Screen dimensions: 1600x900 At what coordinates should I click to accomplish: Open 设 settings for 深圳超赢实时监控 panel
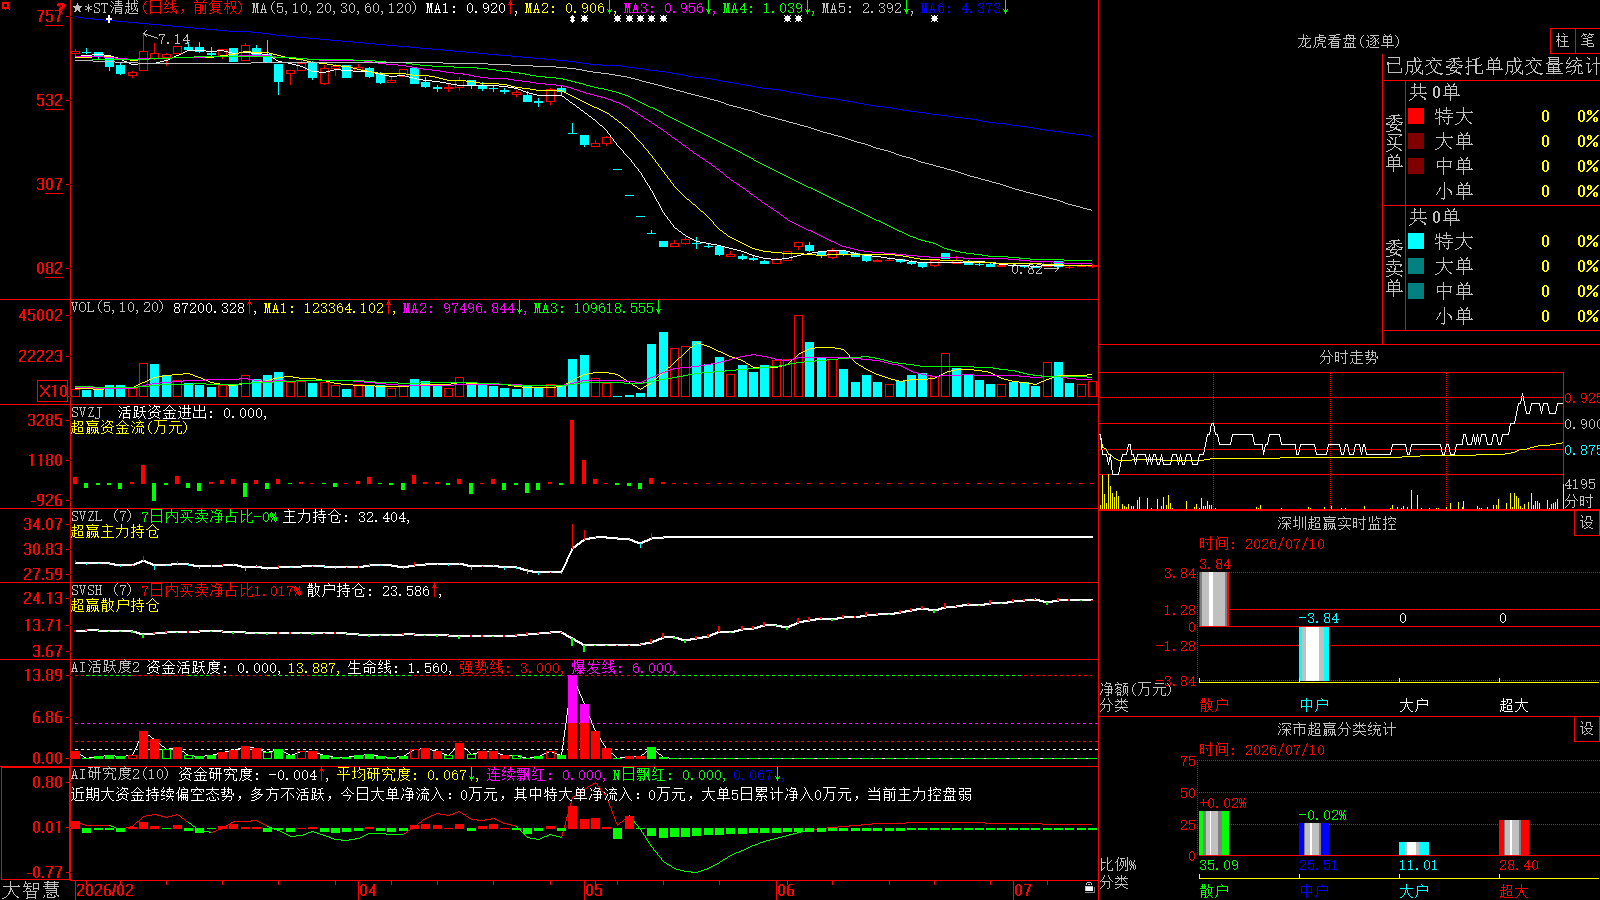[1587, 523]
